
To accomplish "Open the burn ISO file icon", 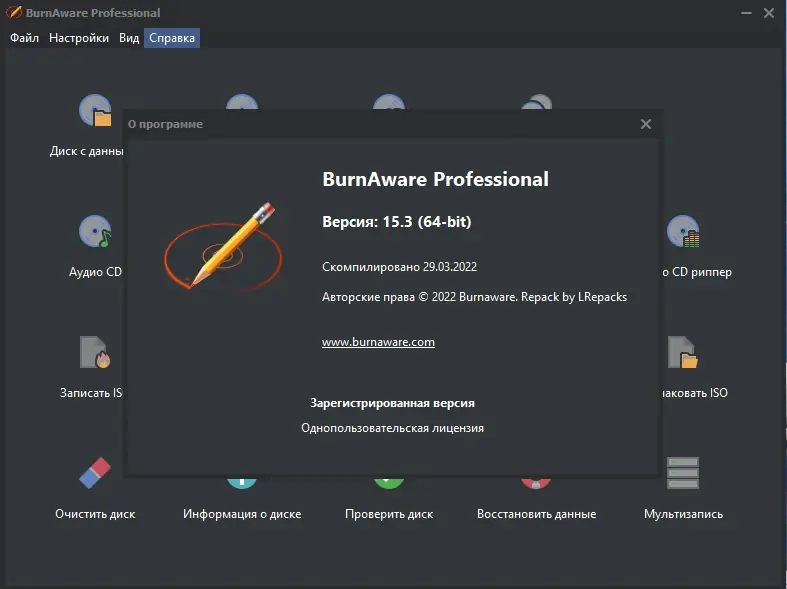I will coord(95,352).
